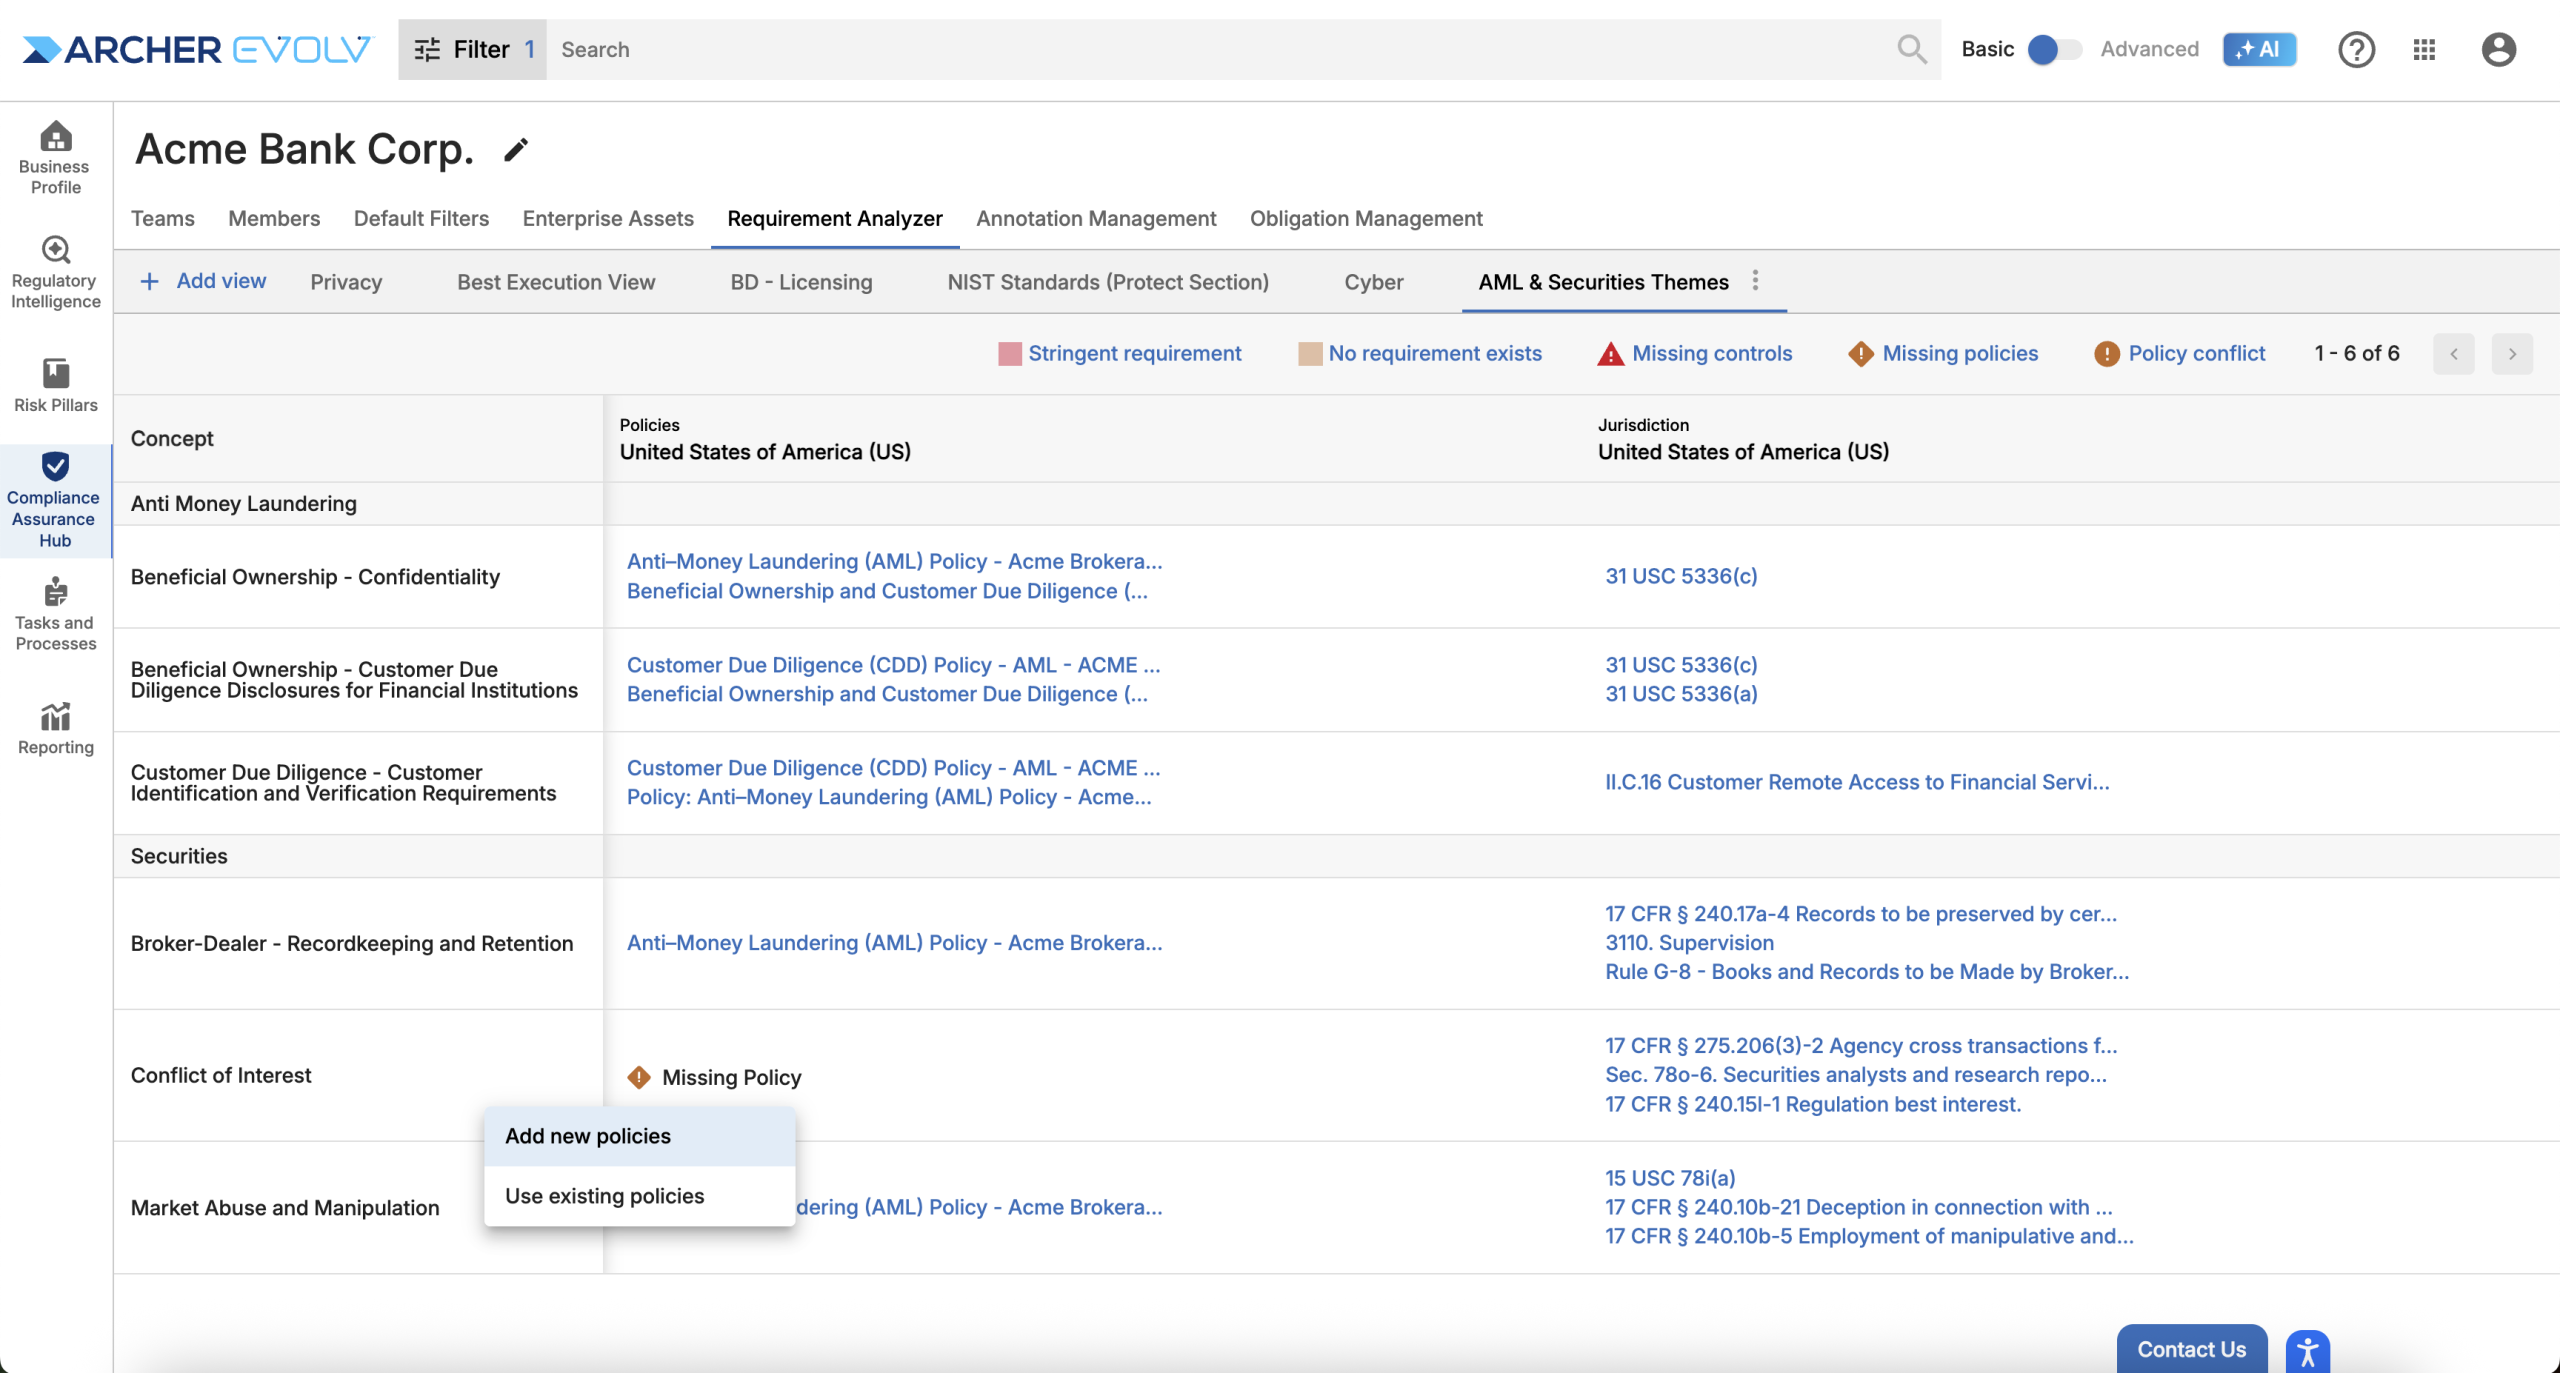This screenshot has height=1373, width=2560.
Task: Click the Contact Us button
Action: coord(2191,1349)
